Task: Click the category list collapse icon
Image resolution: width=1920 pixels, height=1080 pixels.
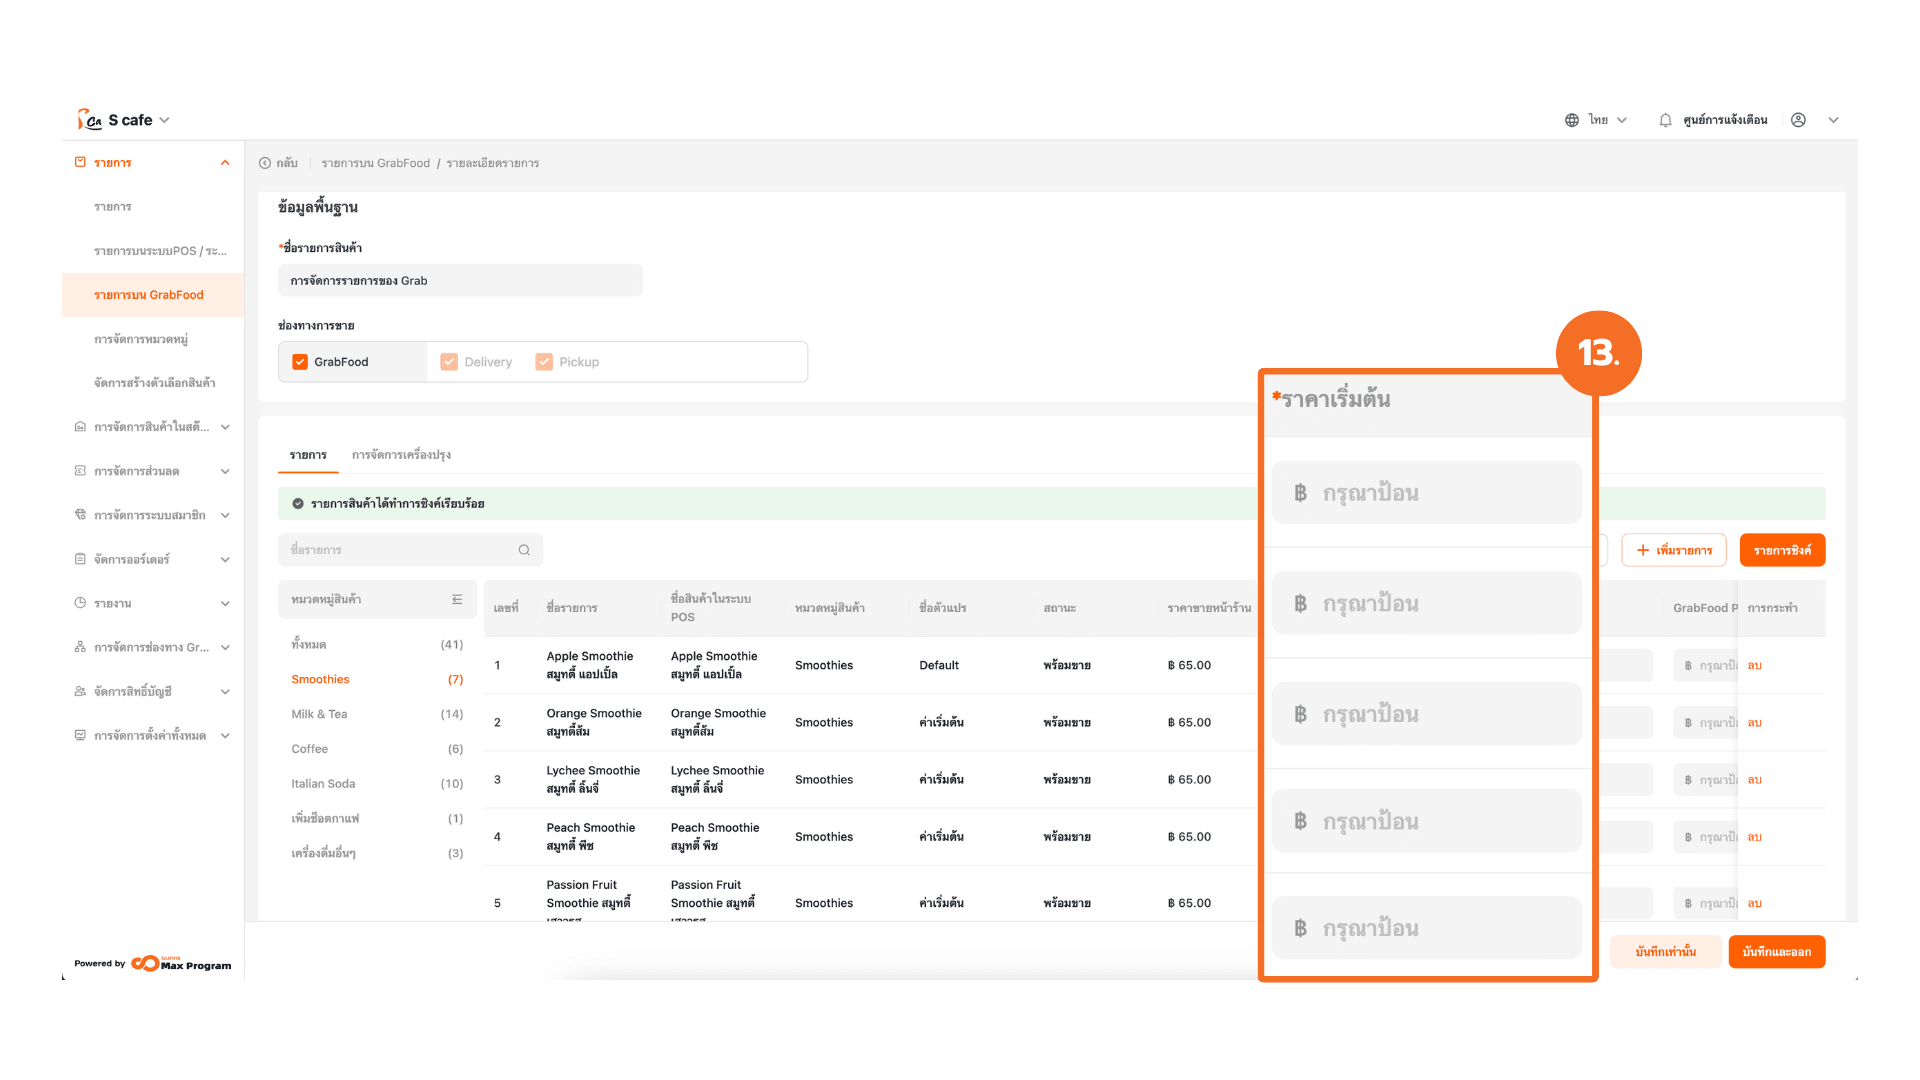Action: tap(457, 599)
